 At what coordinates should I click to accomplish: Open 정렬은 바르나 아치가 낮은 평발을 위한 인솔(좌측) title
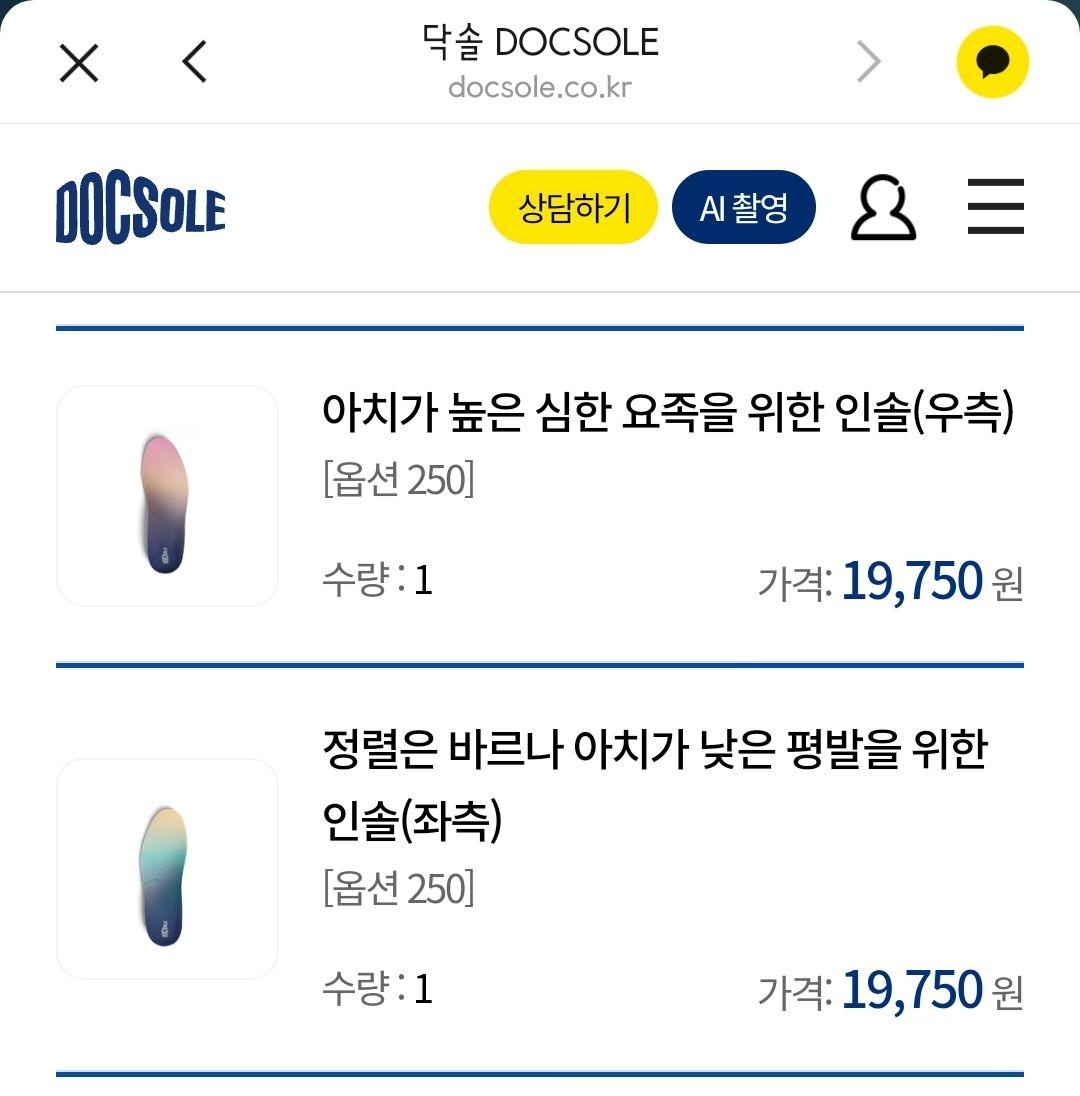pos(655,784)
